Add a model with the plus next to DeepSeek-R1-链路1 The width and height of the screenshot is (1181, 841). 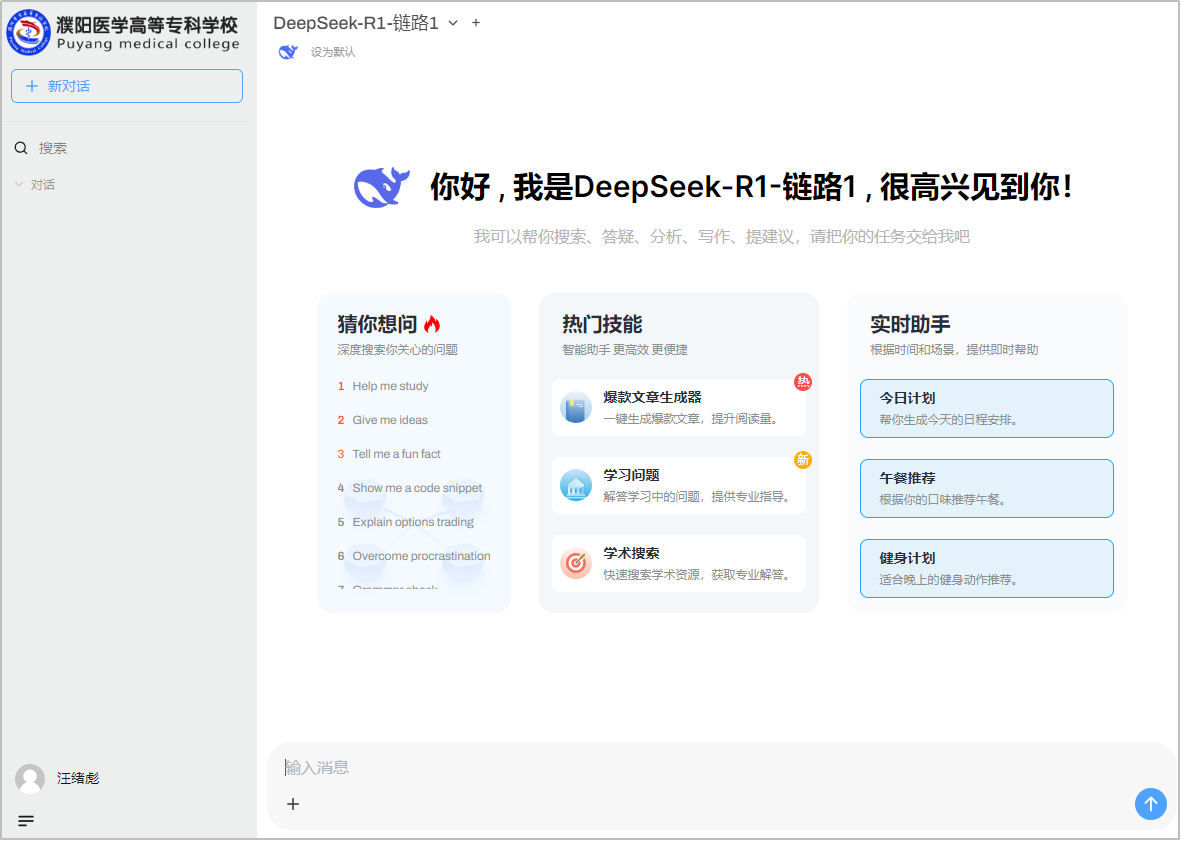[x=476, y=23]
